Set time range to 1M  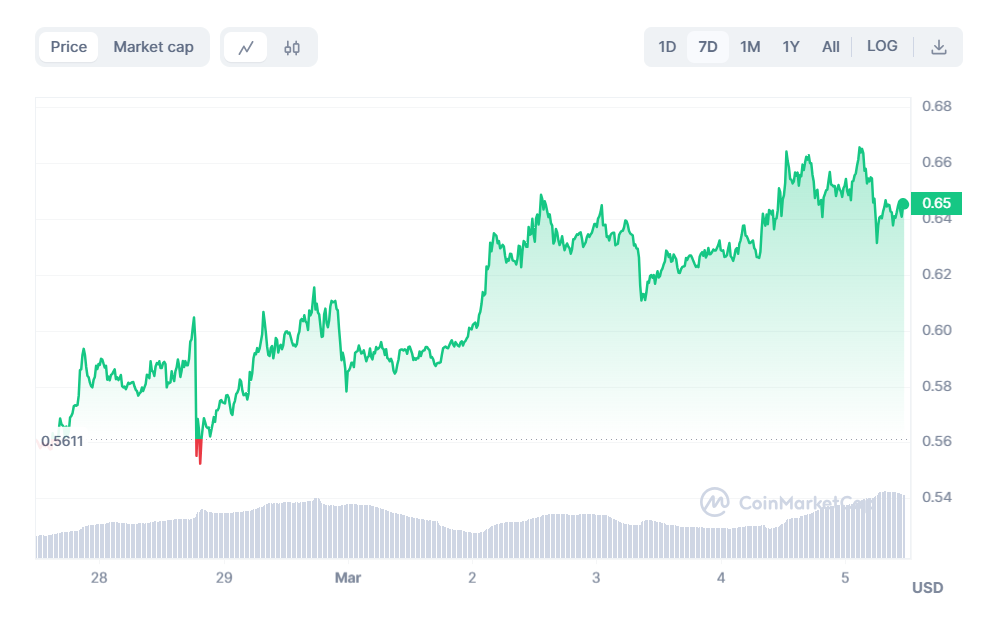tap(750, 47)
